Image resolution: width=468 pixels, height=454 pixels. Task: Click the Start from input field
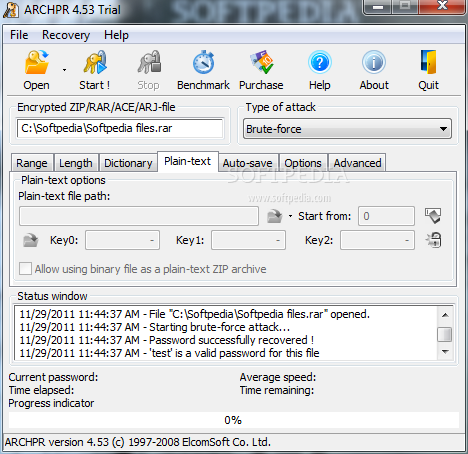(386, 216)
